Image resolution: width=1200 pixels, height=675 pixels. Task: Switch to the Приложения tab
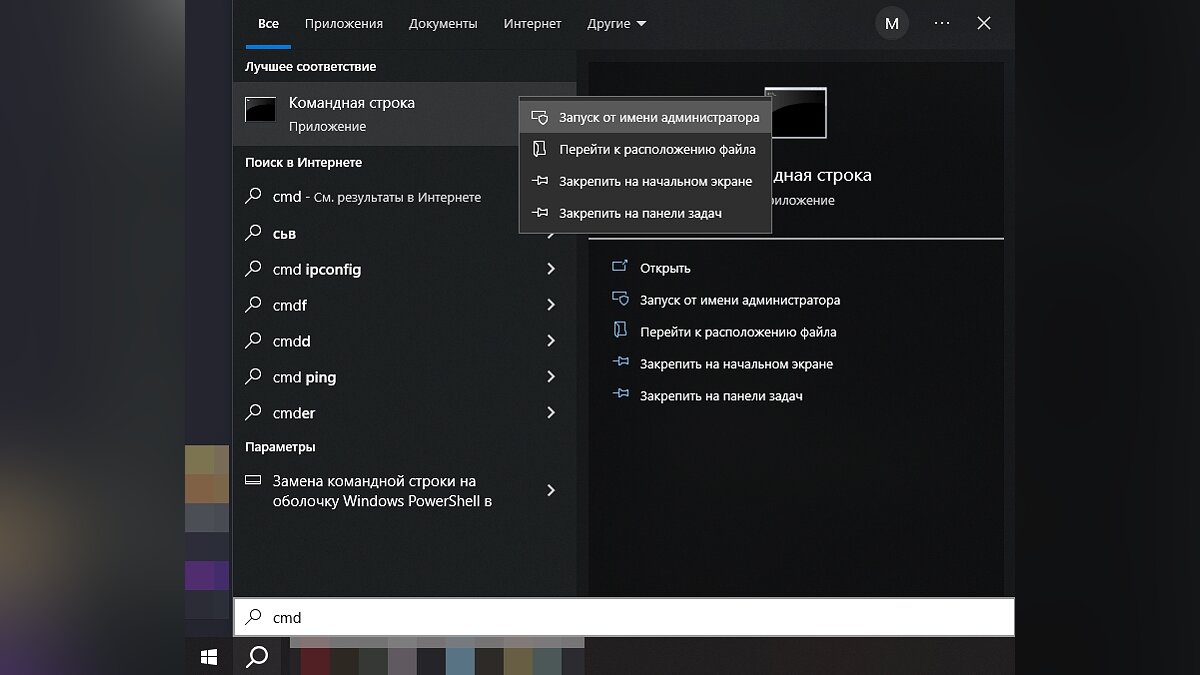click(x=344, y=23)
